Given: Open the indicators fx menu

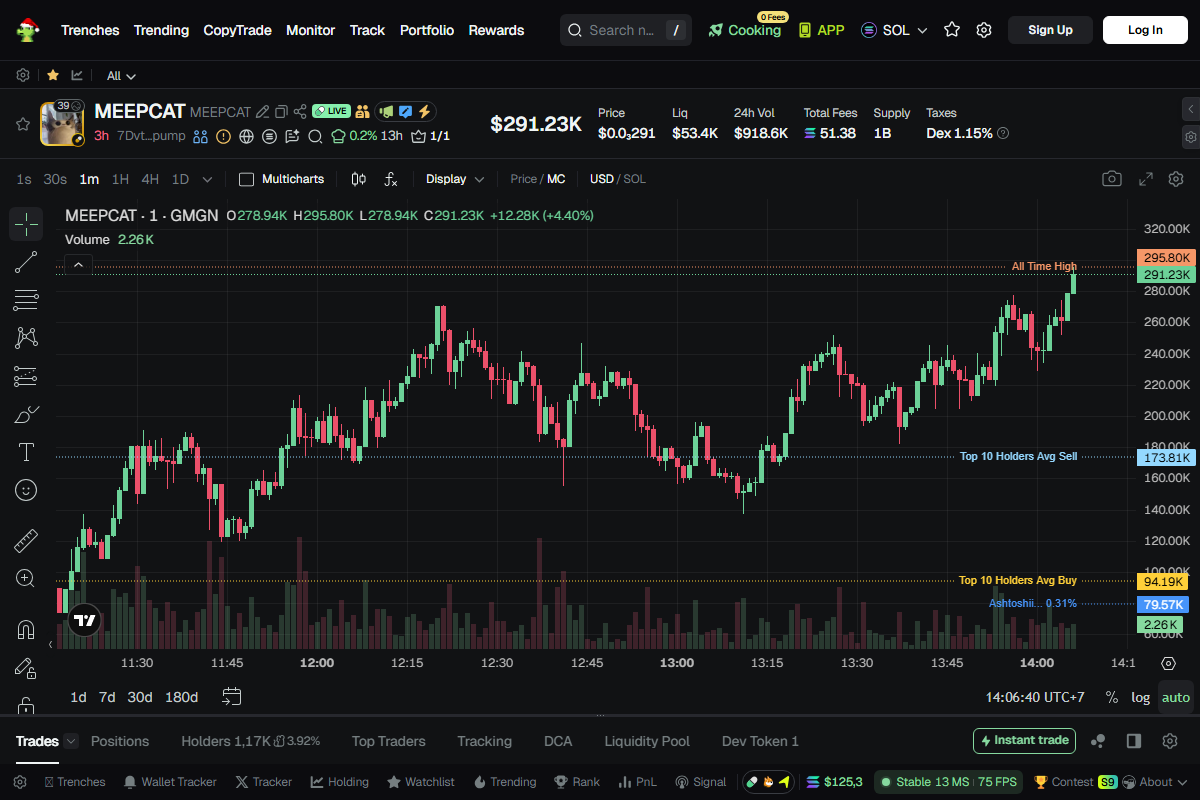Looking at the screenshot, I should point(391,179).
